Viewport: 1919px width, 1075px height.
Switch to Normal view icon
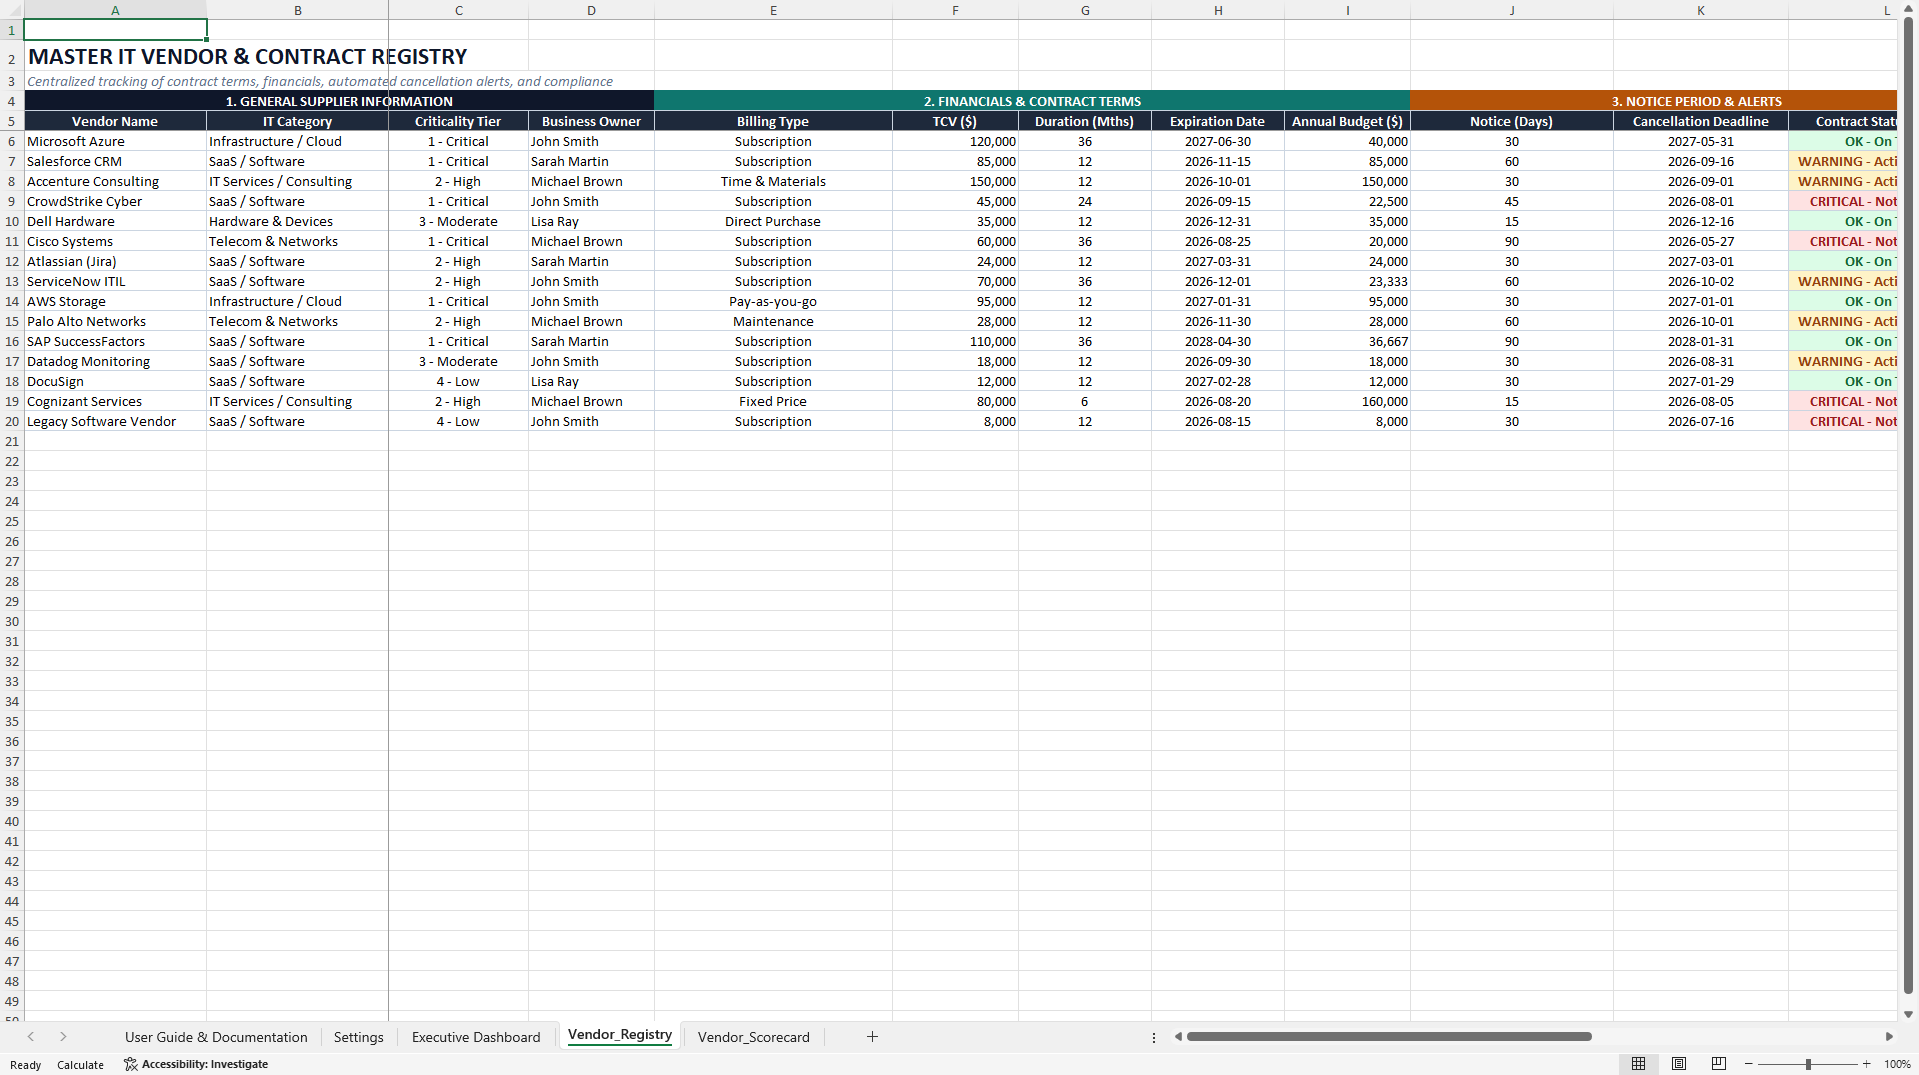1638,1064
